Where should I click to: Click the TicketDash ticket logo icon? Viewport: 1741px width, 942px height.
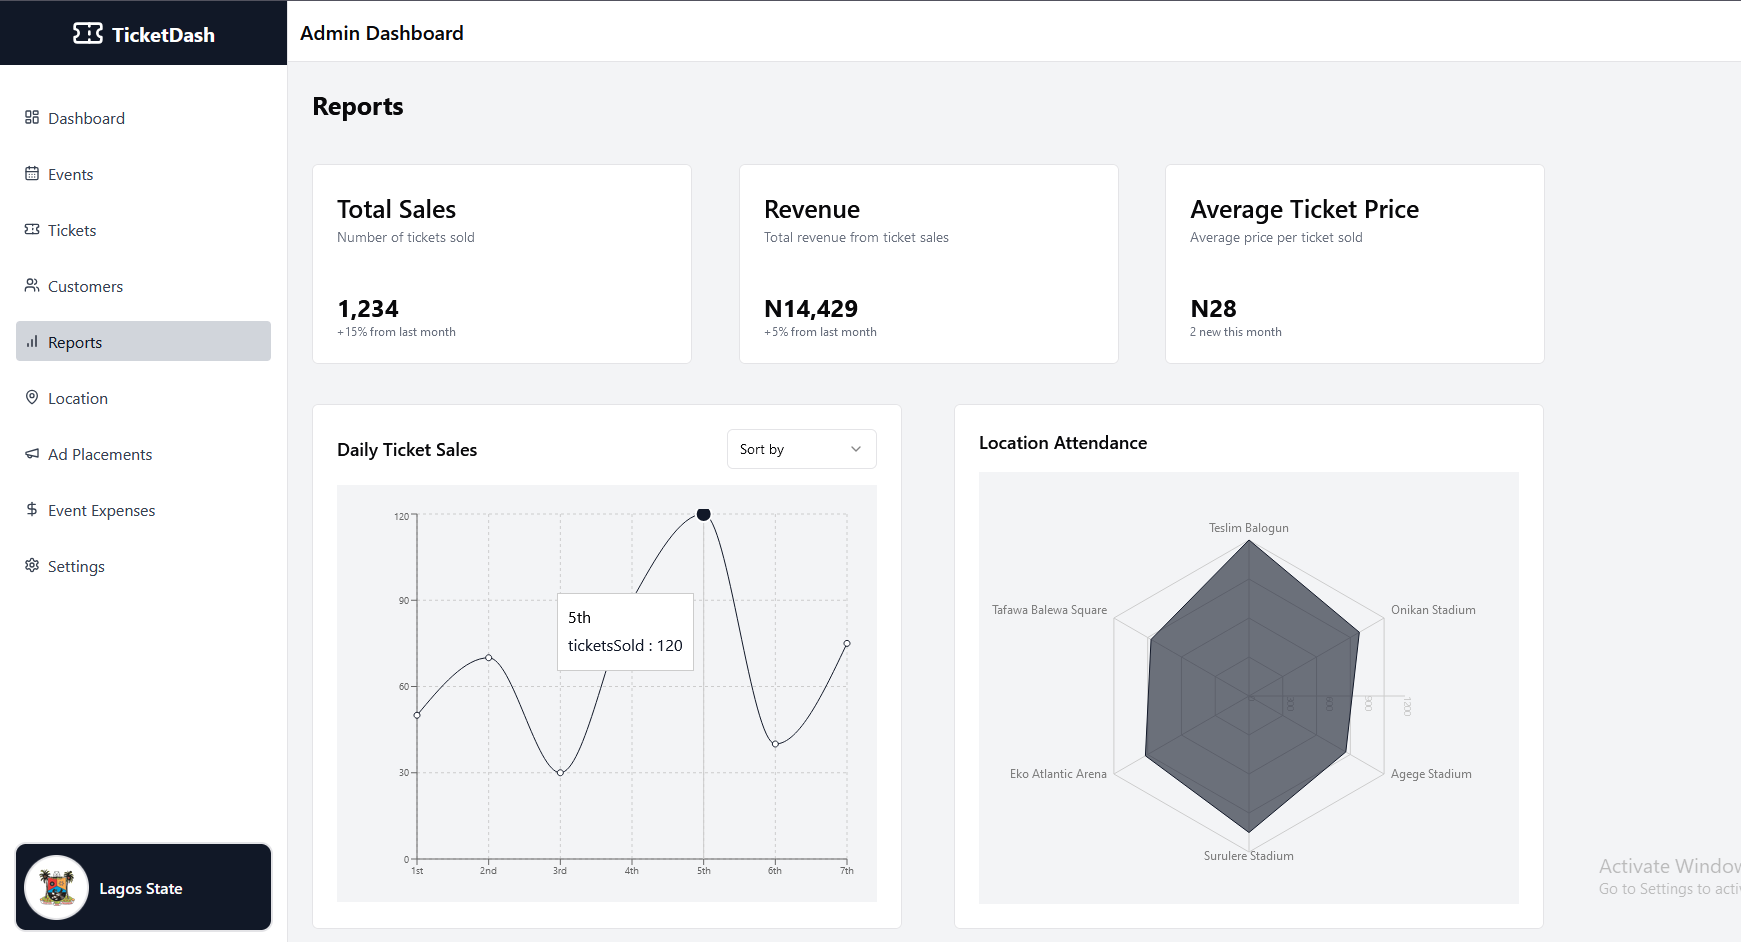(x=88, y=34)
